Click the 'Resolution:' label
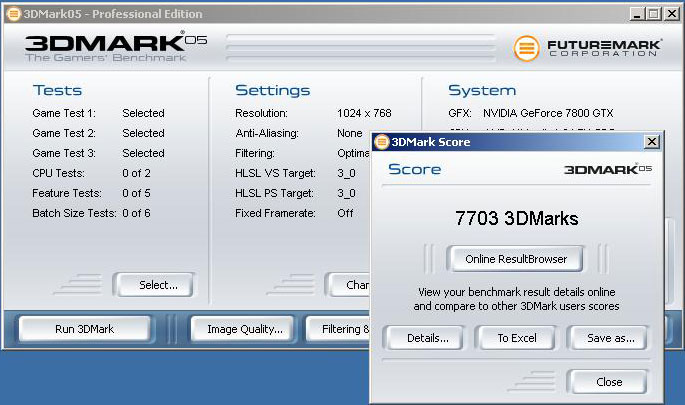This screenshot has width=685, height=405. coord(261,113)
